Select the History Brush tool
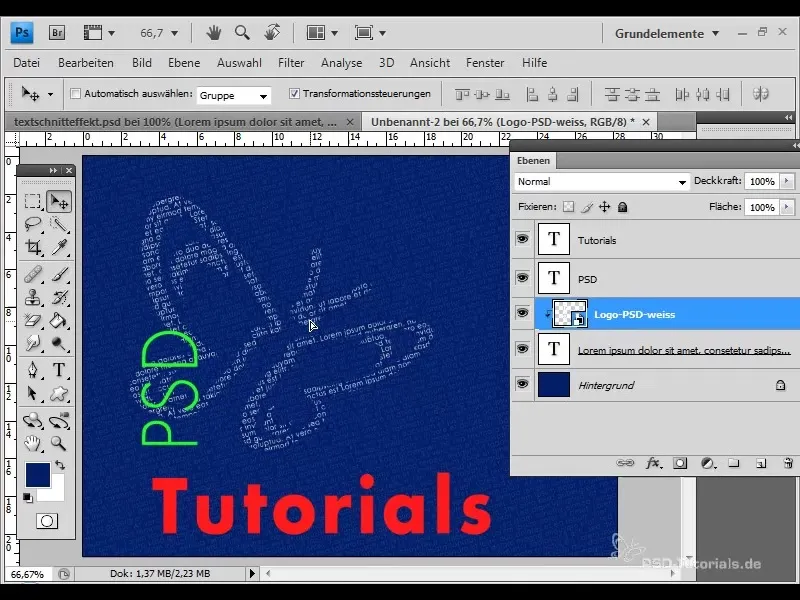Viewport: 800px width, 600px height. pos(59,297)
